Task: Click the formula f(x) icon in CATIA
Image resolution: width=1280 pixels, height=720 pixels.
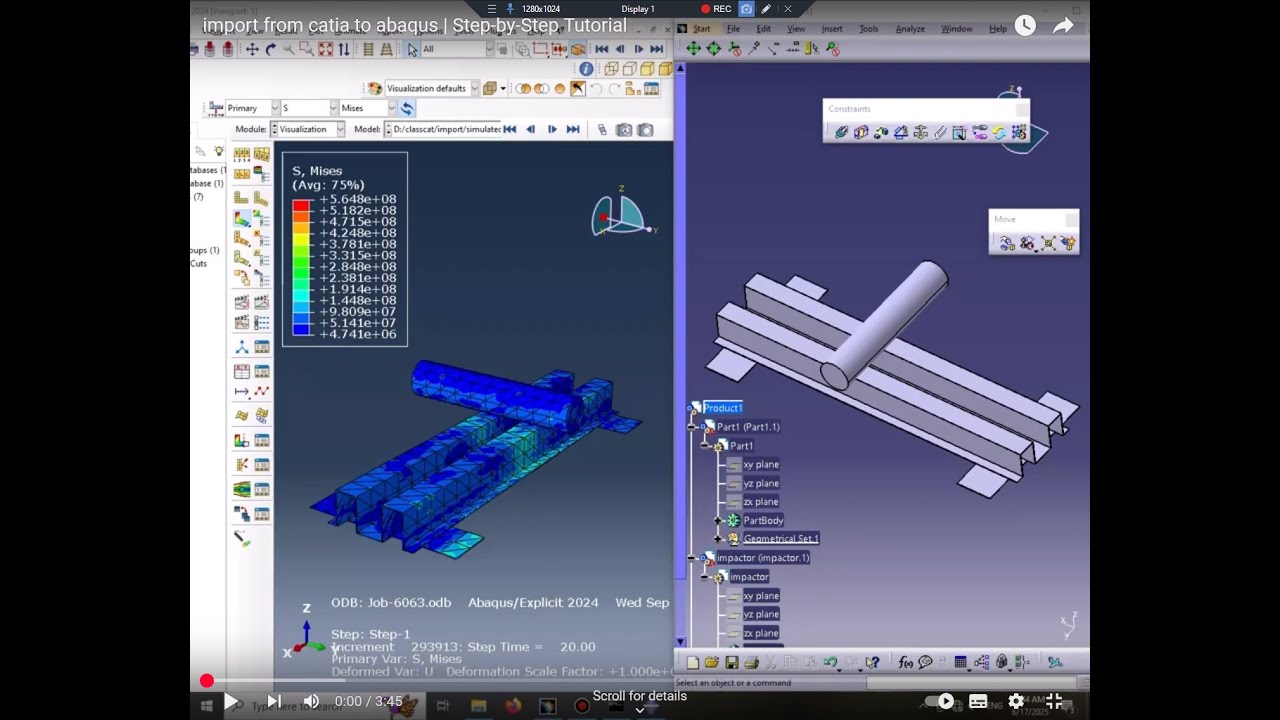Action: 906,662
